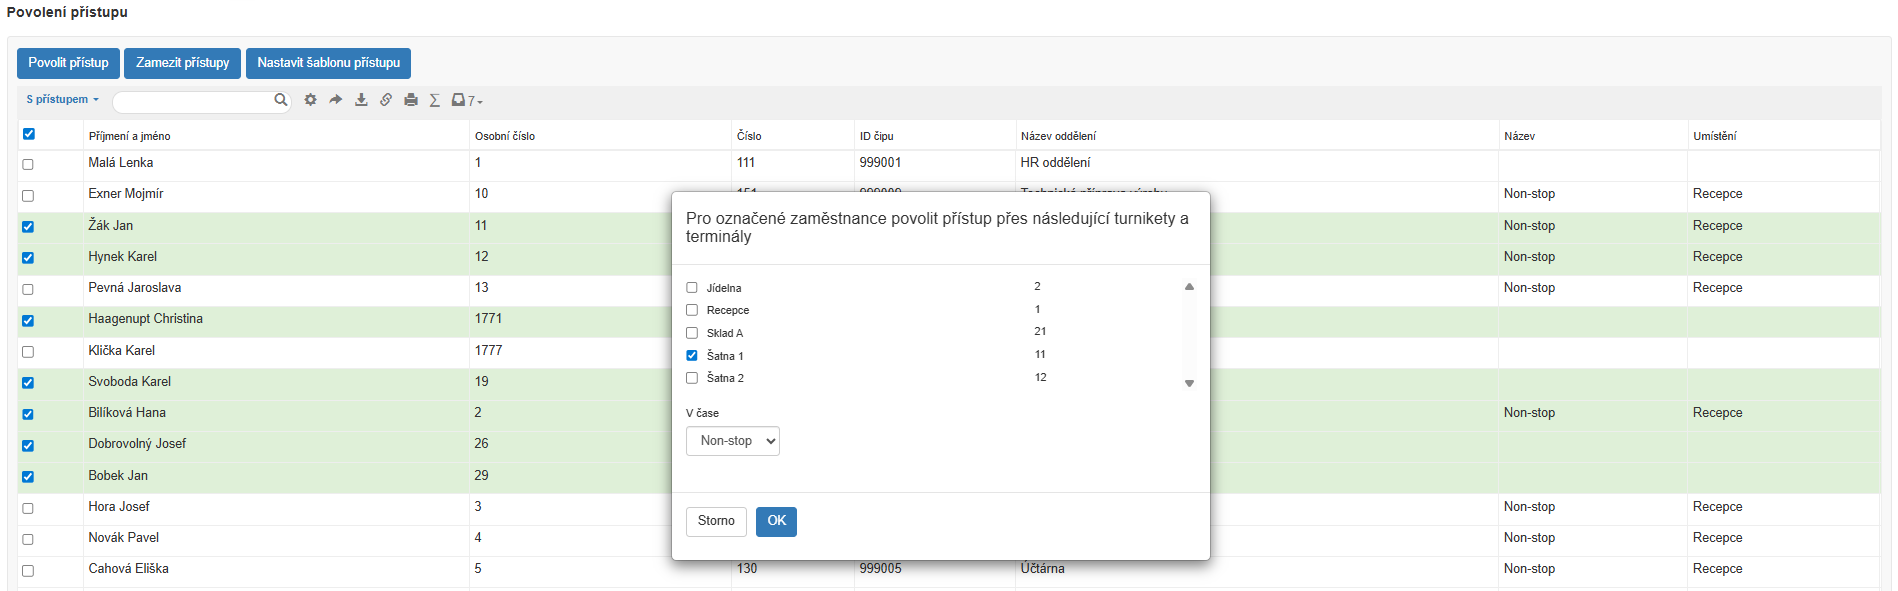
Task: Click the Storno cancel button
Action: (716, 521)
